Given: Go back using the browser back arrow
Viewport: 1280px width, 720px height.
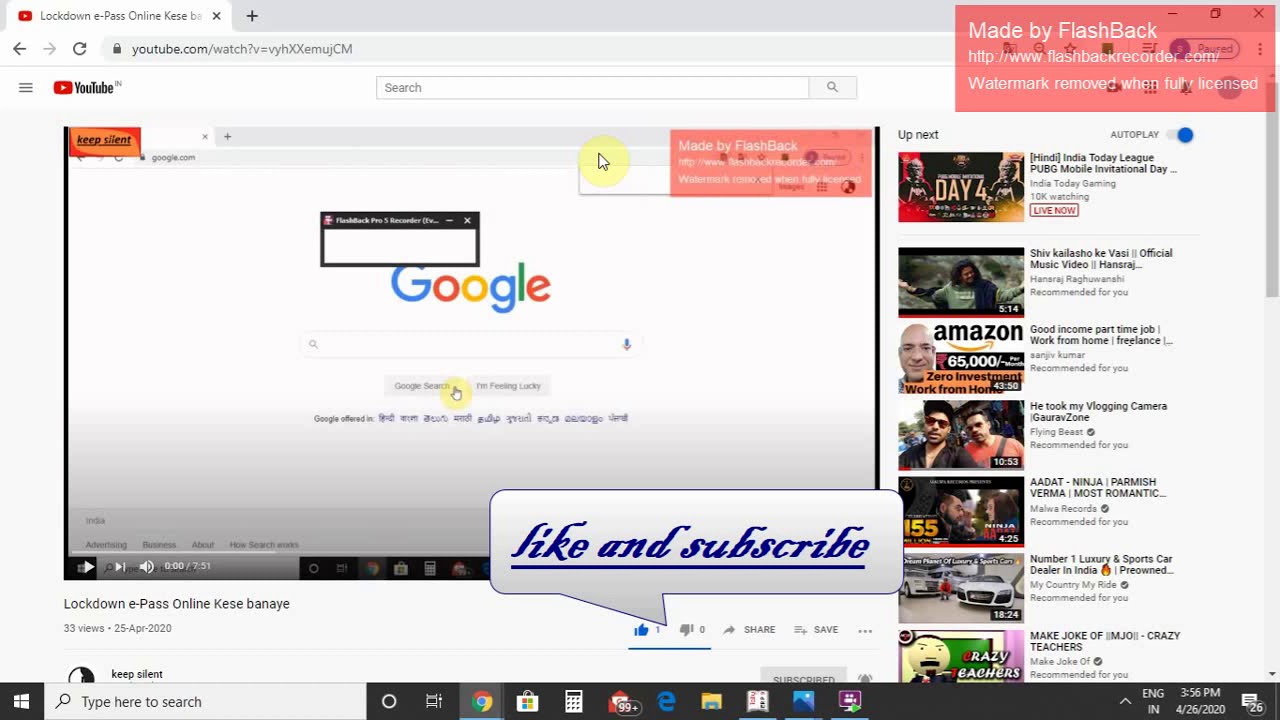Looking at the screenshot, I should click(20, 49).
